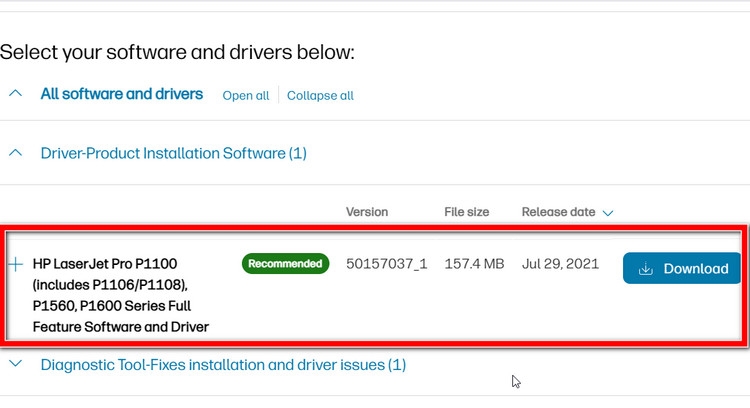The height and width of the screenshot is (408, 750).
Task: Click the Collapse all link
Action: (320, 96)
